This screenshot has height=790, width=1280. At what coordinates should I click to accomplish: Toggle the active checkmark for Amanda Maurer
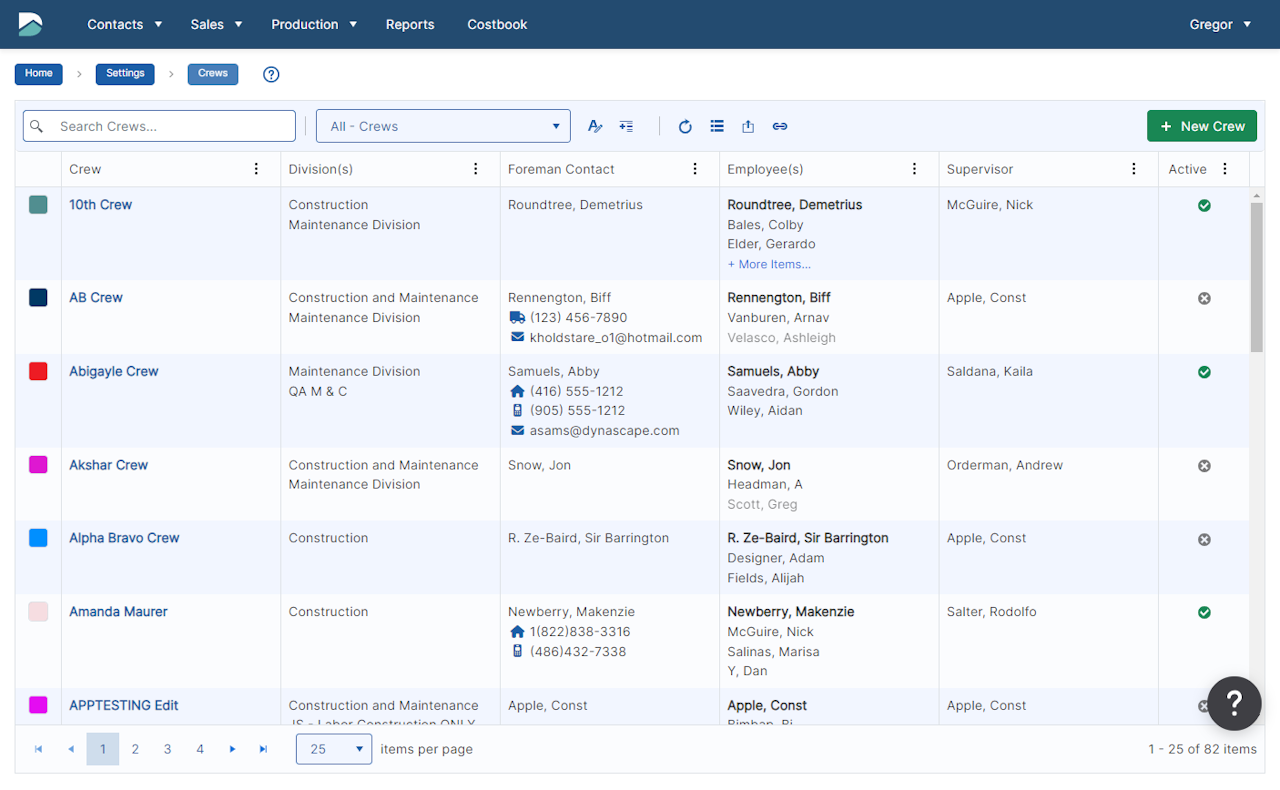tap(1204, 612)
